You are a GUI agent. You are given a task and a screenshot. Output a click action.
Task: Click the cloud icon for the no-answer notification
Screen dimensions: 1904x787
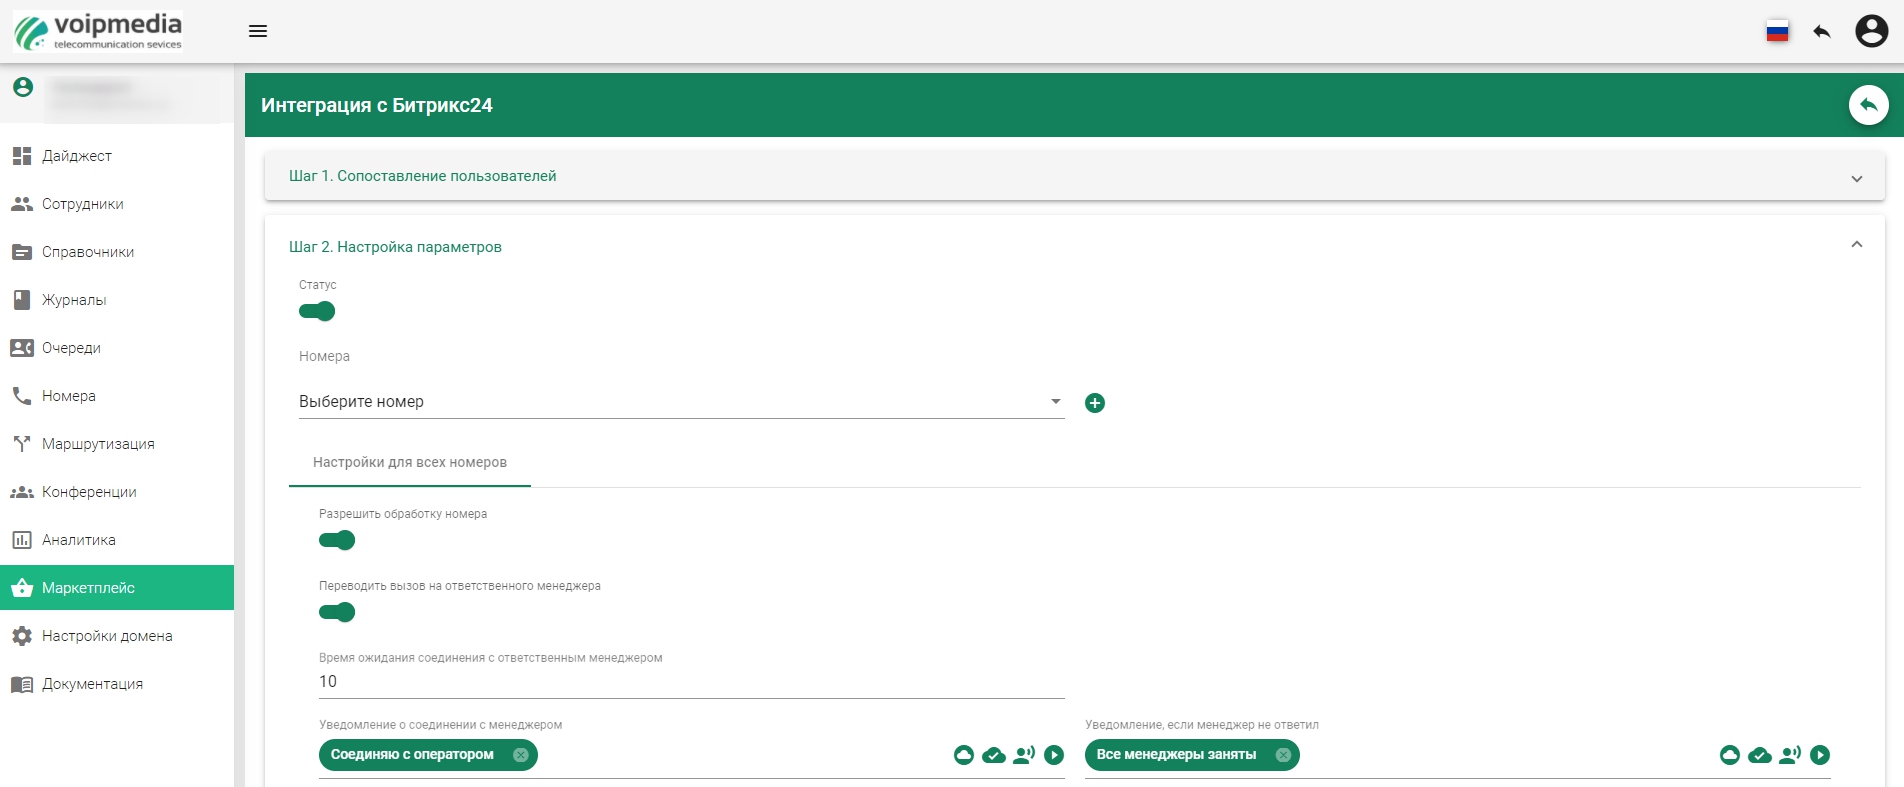1730,755
